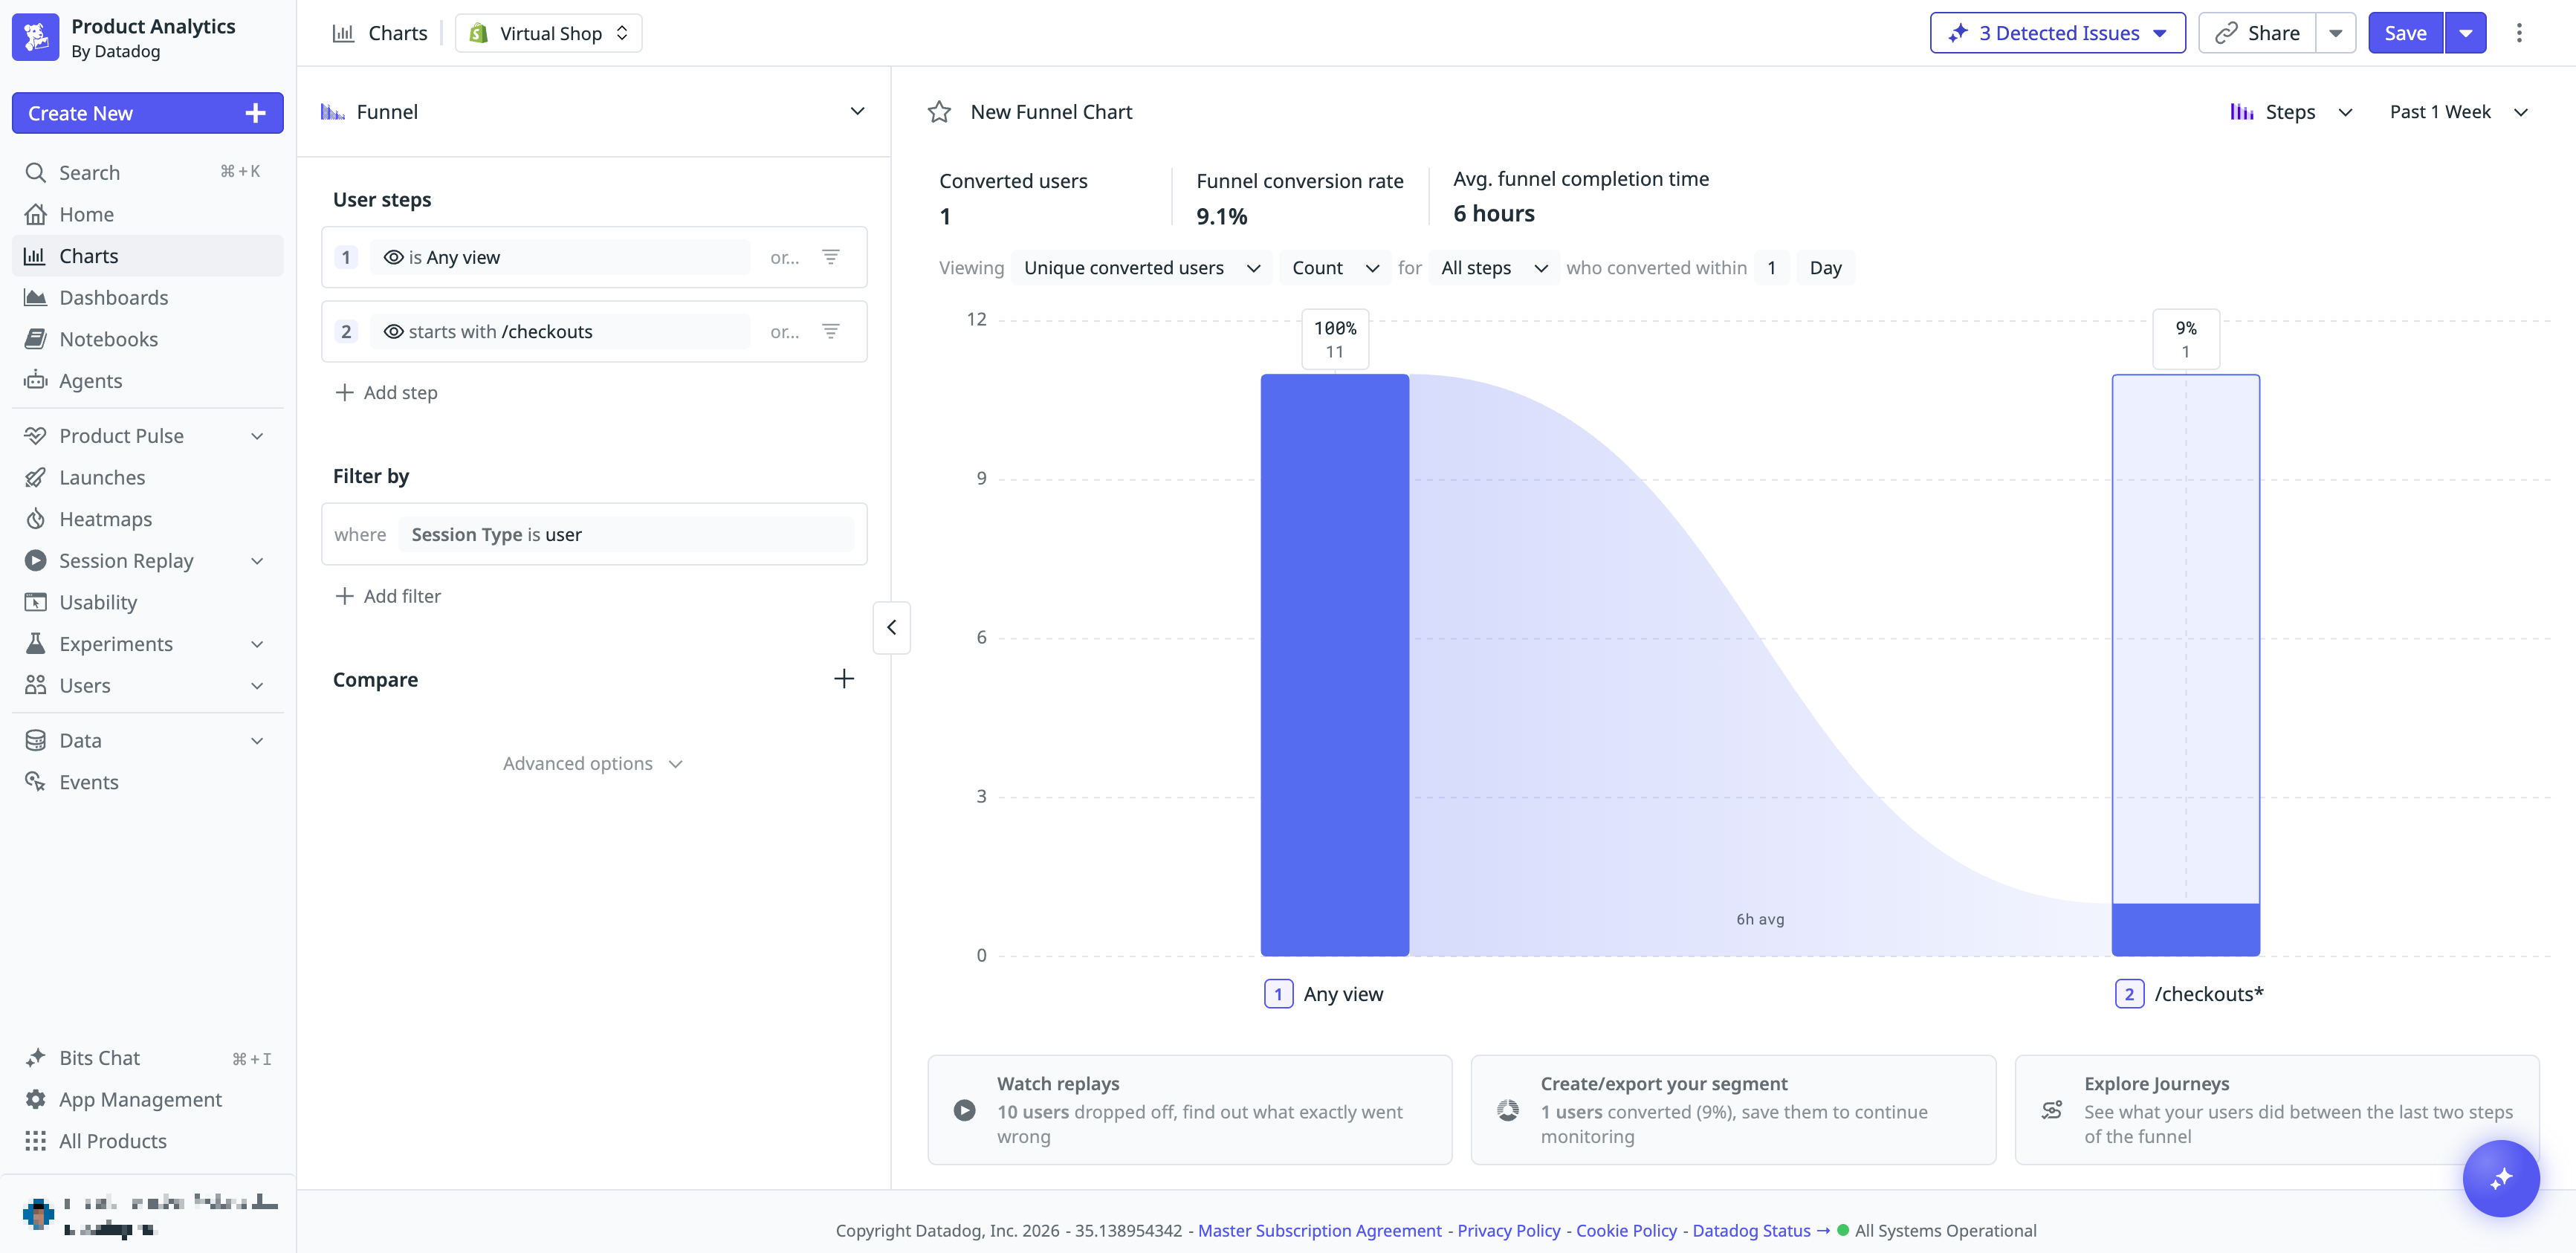Screen dimensions: 2576x1253
Task: Open the Save options arrow
Action: pyautogui.click(x=2466, y=33)
